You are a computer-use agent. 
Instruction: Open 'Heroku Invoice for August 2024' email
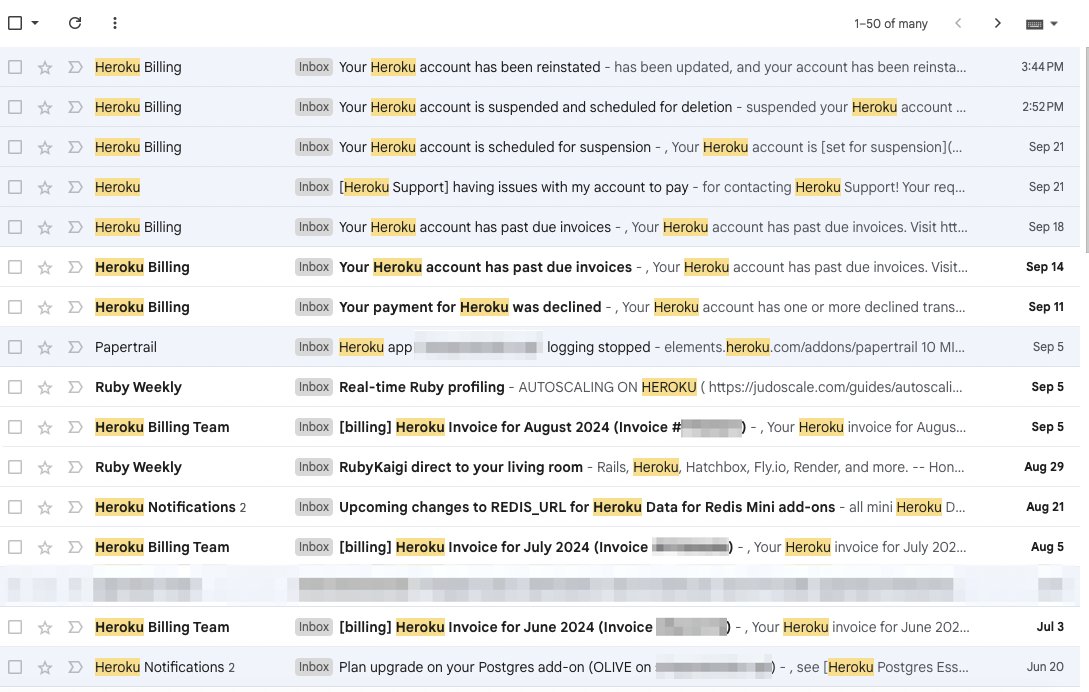pos(542,427)
